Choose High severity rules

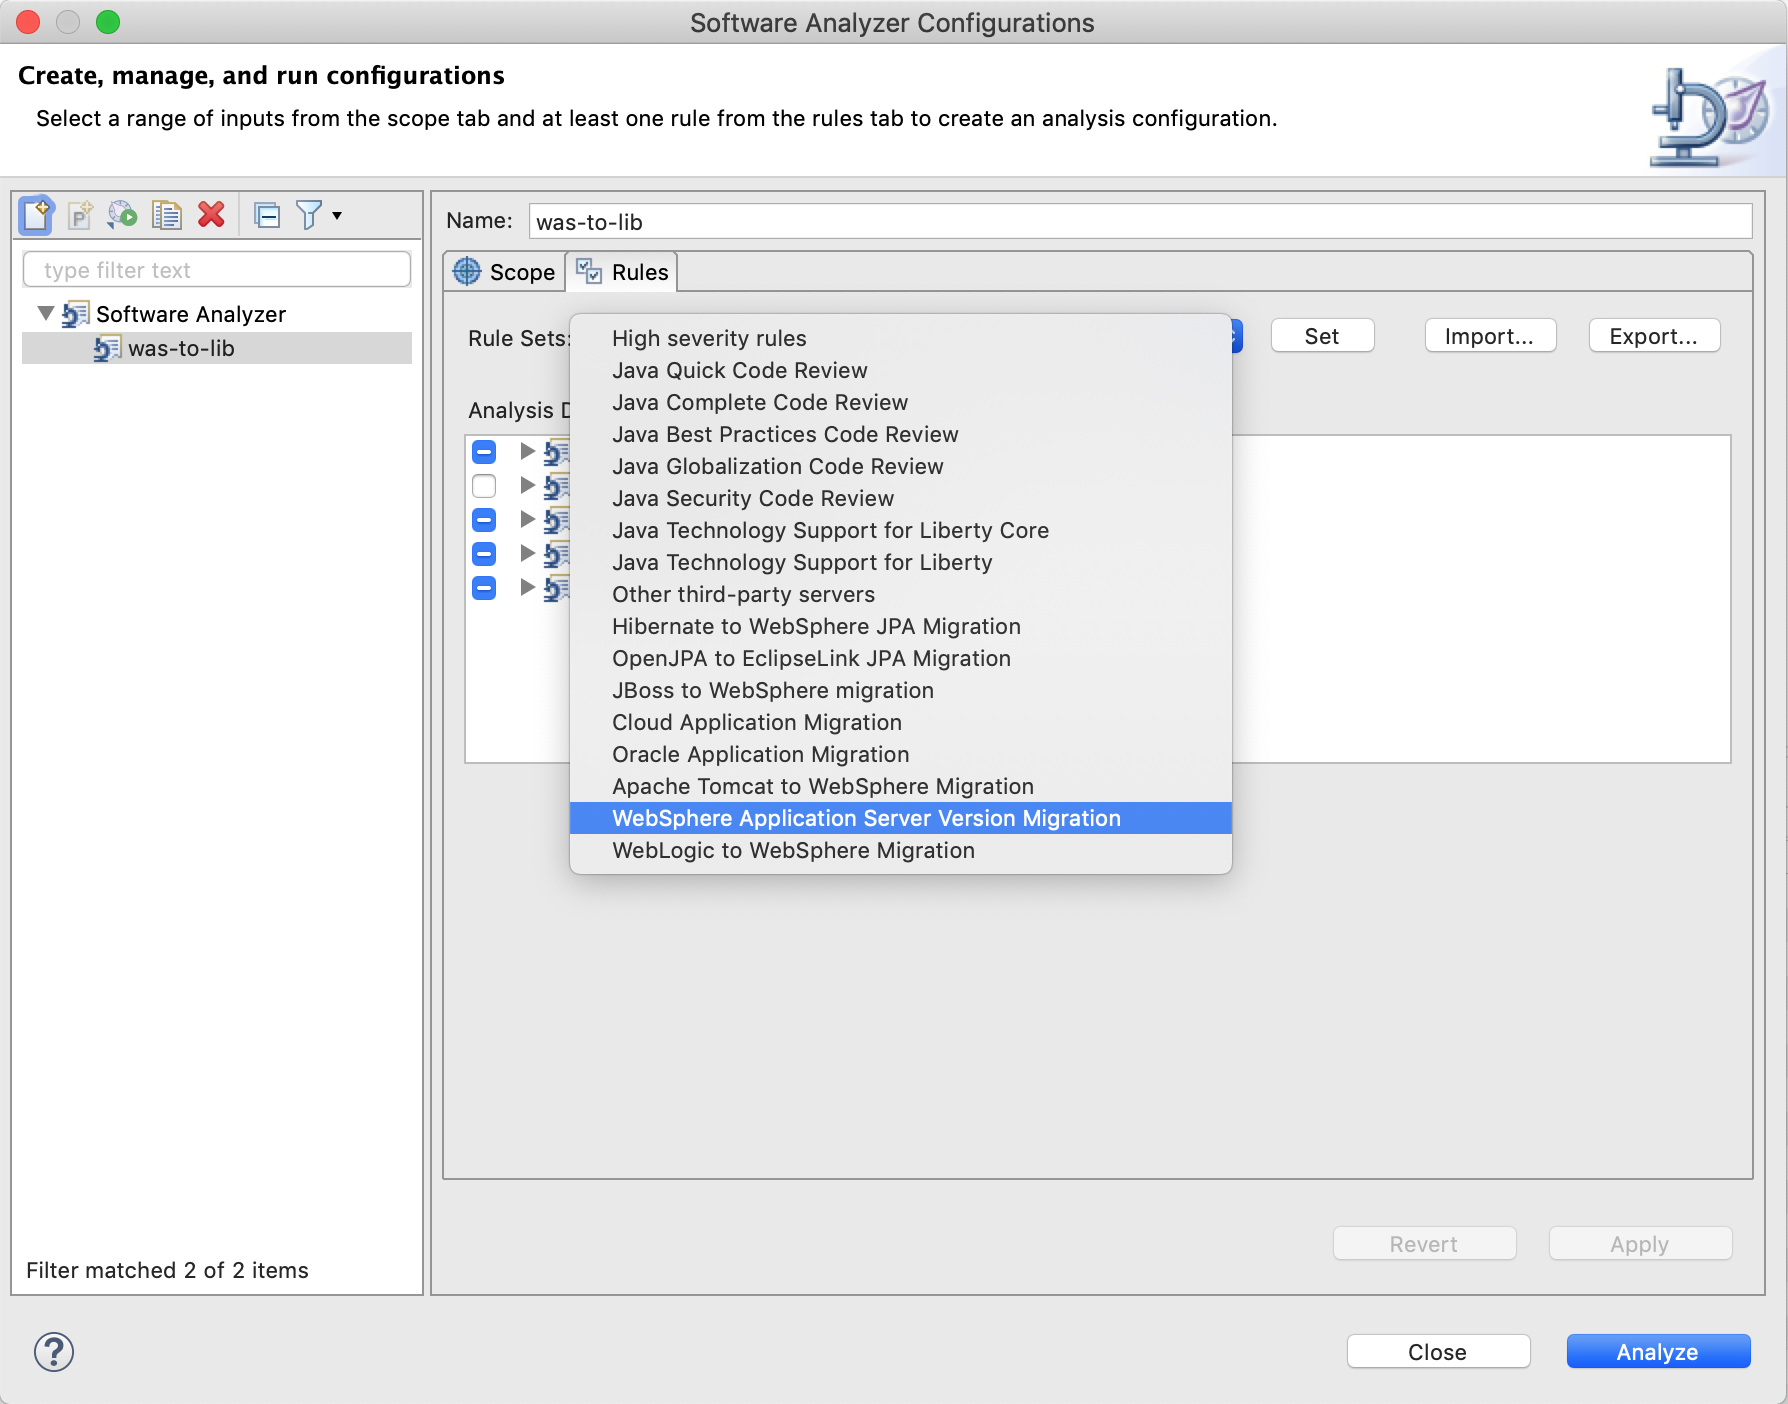pos(901,338)
